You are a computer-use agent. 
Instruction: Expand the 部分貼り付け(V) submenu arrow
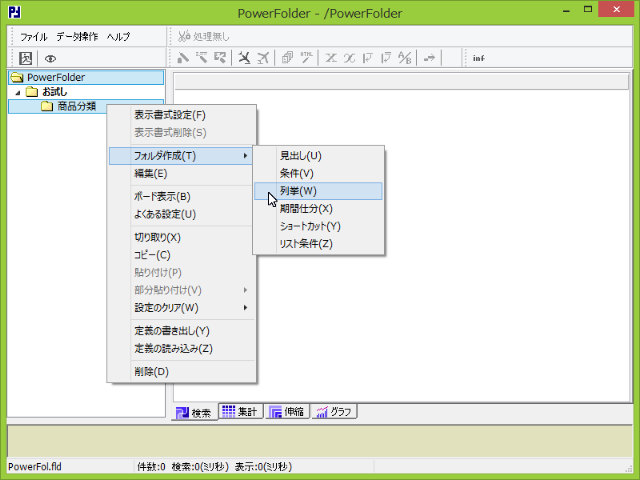pos(245,290)
